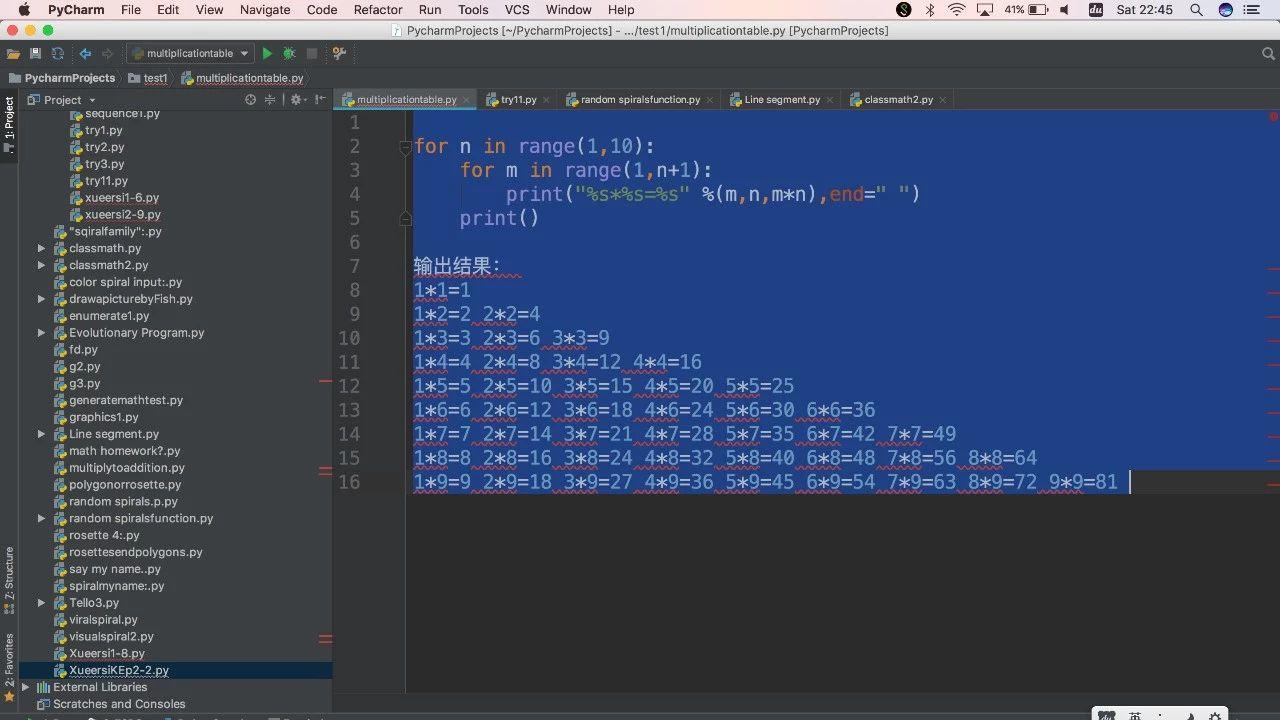Click line number 6 in the gutter

pos(355,242)
